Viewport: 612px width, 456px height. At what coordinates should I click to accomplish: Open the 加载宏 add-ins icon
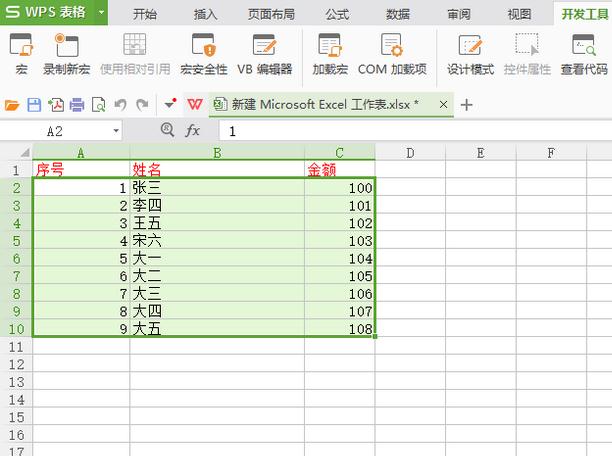[330, 45]
